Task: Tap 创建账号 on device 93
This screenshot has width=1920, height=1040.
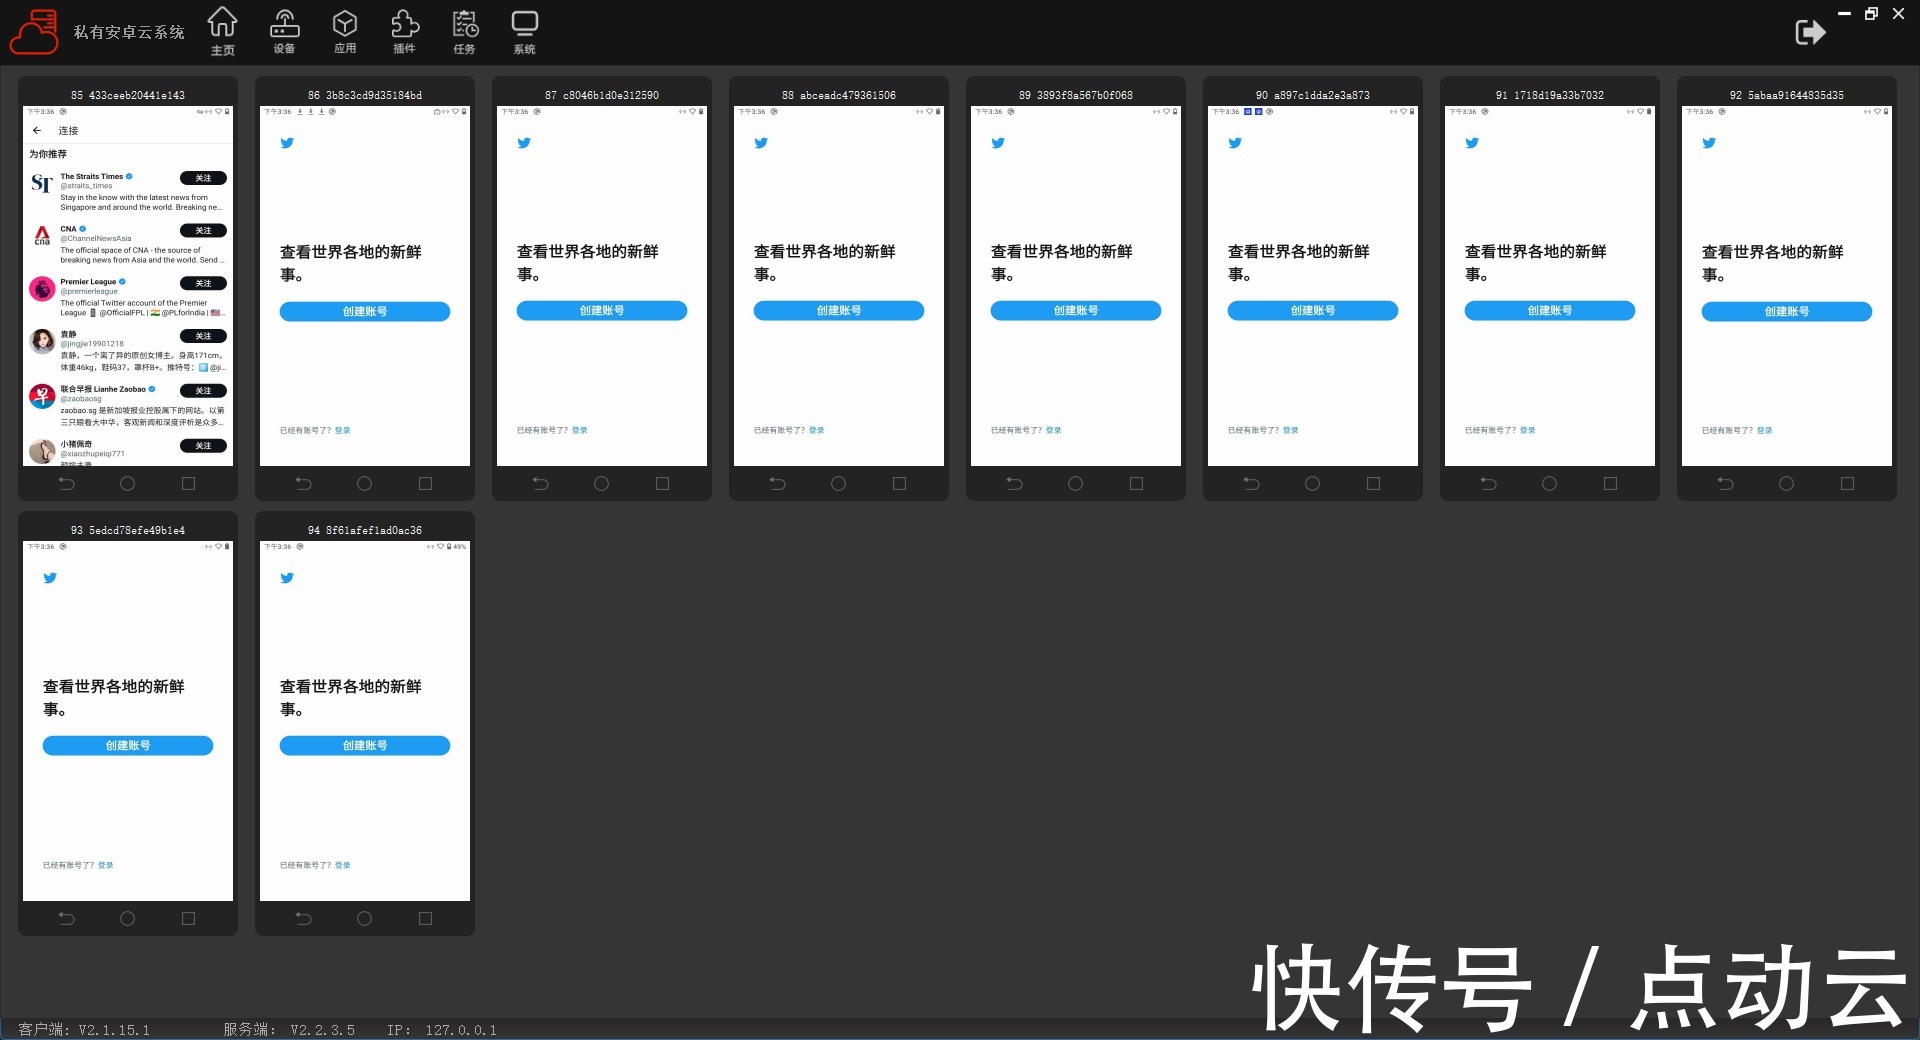Action: [128, 746]
